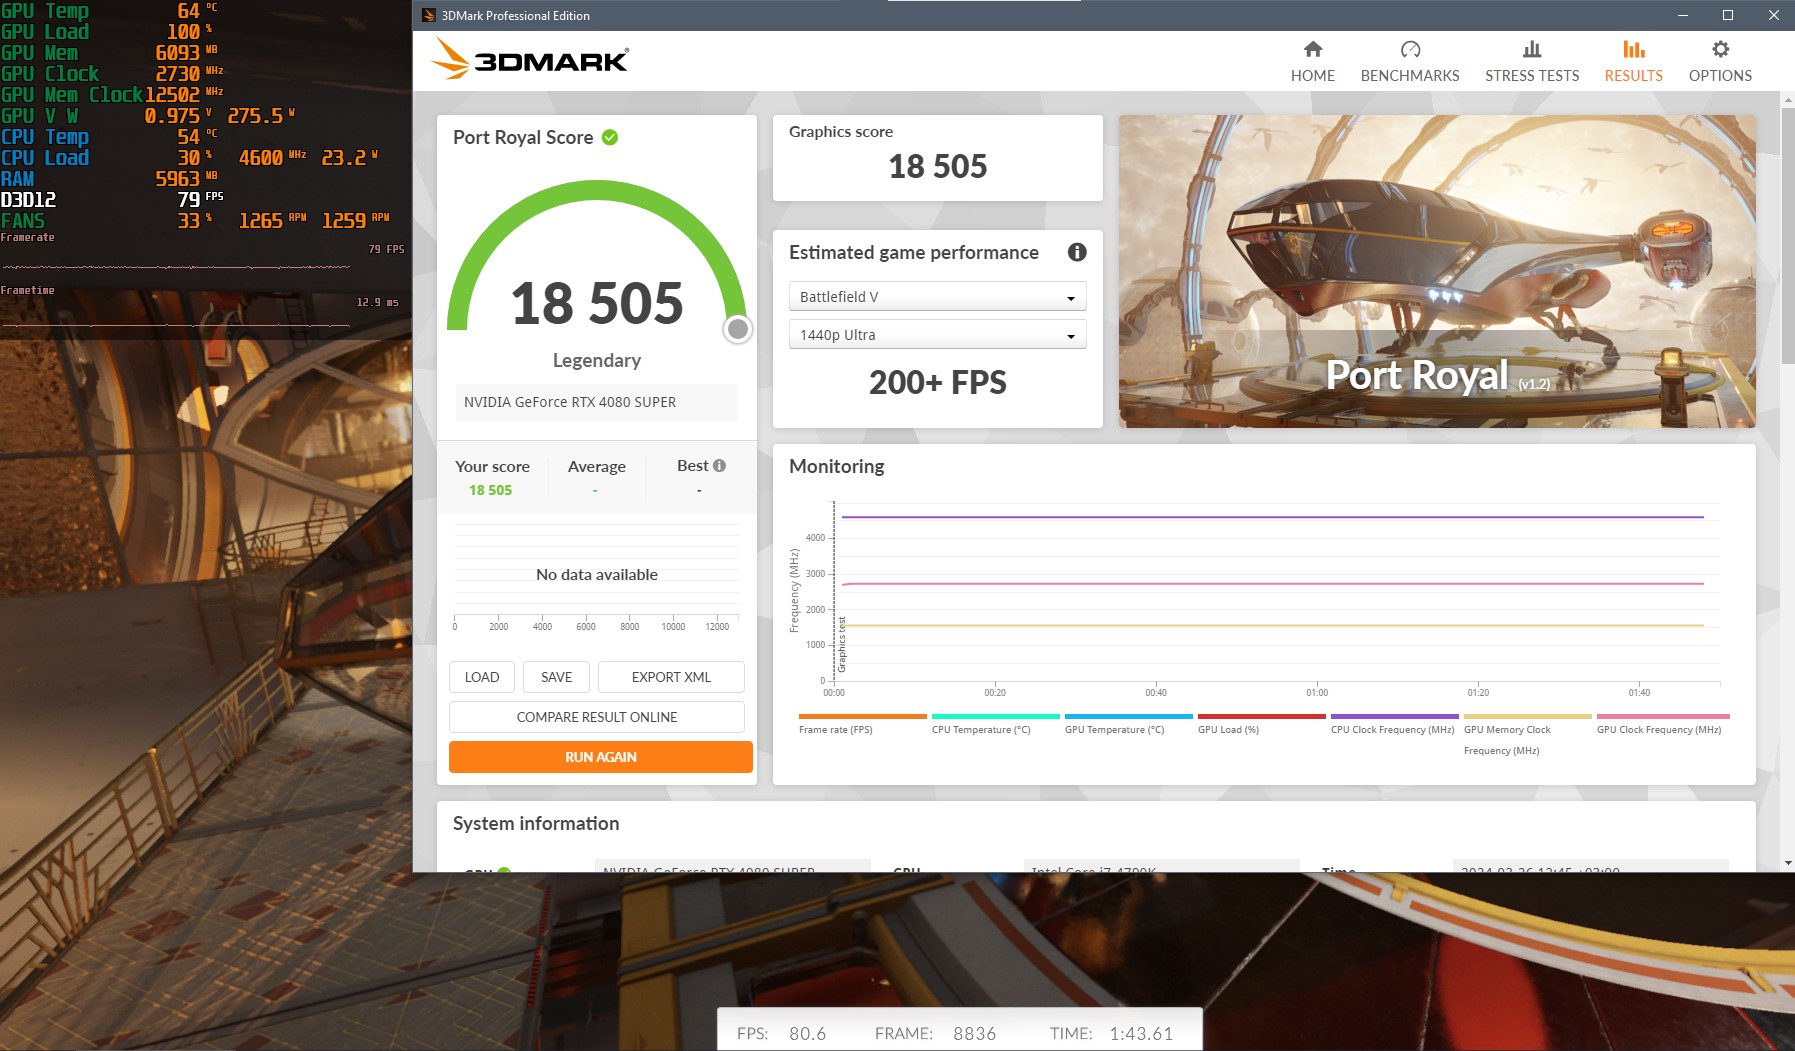This screenshot has width=1795, height=1051.
Task: Click the CPU Load overlay label
Action: [x=45, y=158]
